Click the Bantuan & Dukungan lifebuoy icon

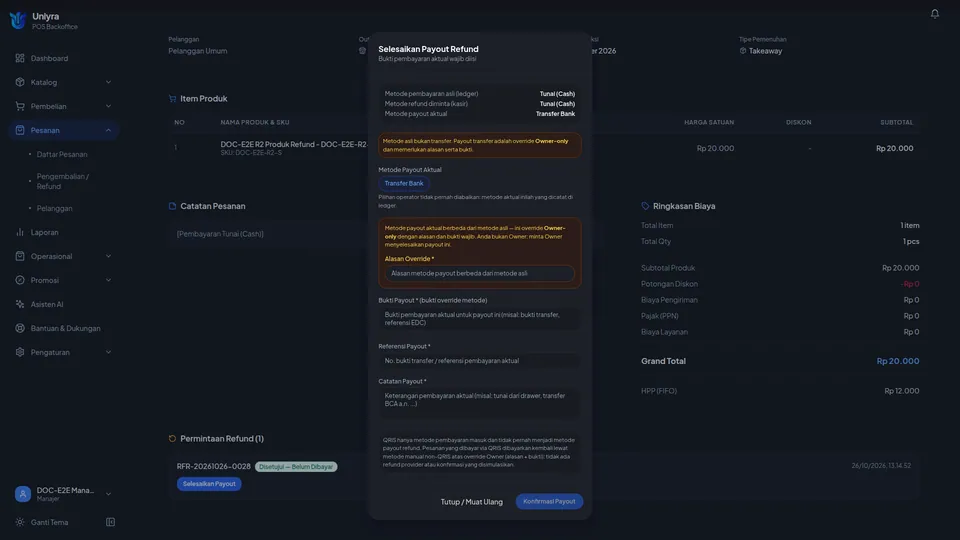click(20, 328)
